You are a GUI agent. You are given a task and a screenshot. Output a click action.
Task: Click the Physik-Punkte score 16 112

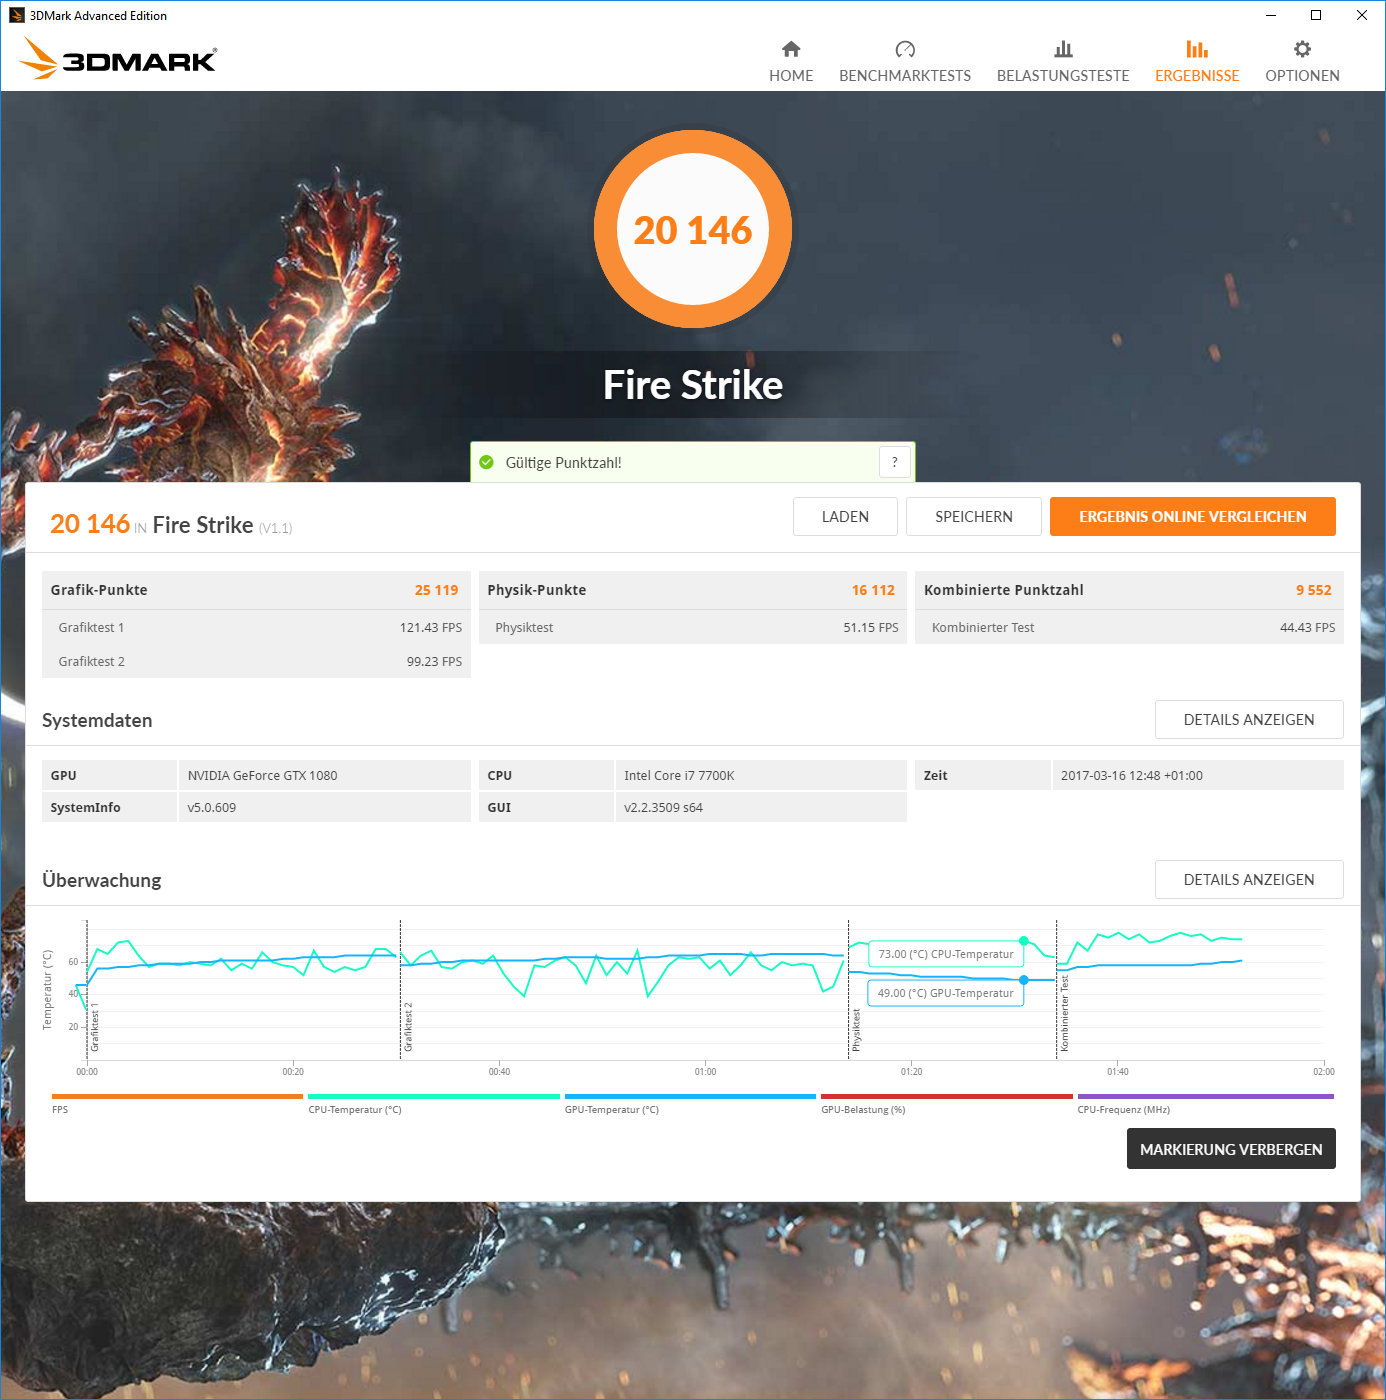click(873, 590)
